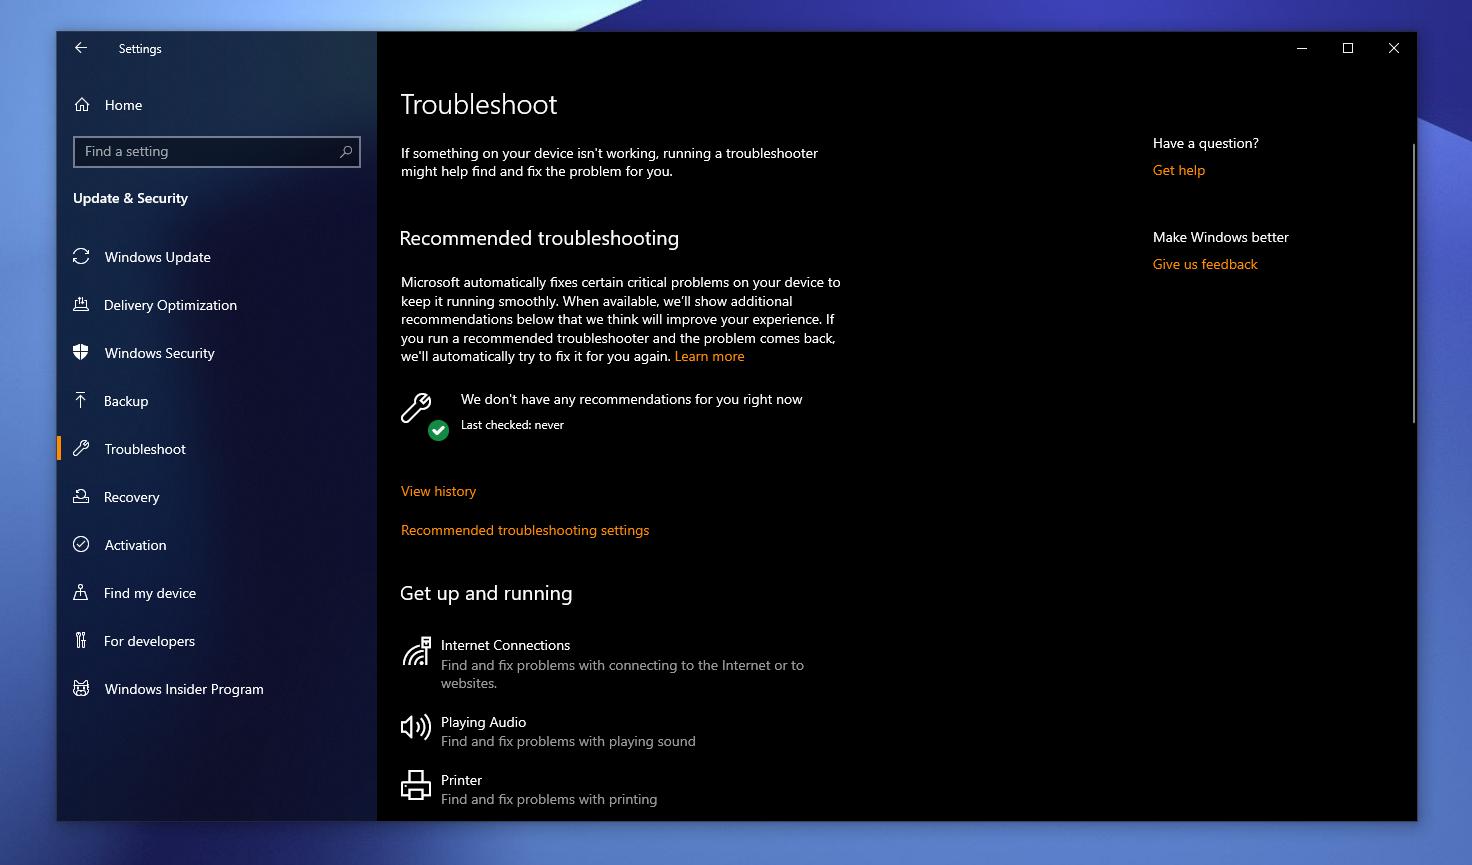
Task: Select Backup in the sidebar
Action: [126, 401]
